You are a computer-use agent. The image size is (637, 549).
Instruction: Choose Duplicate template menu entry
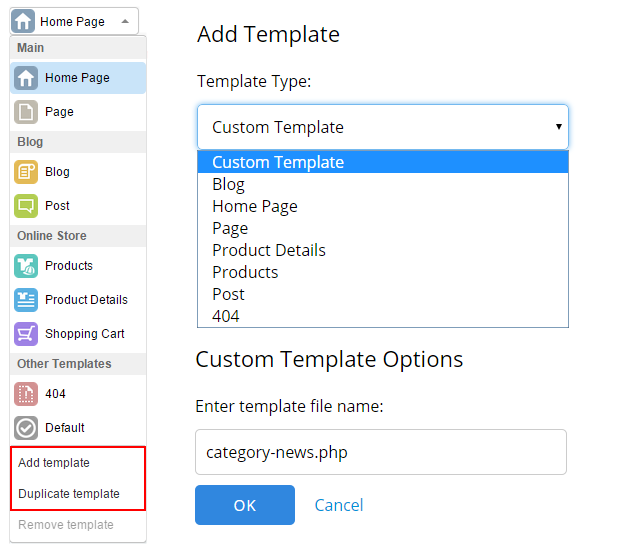coord(69,494)
